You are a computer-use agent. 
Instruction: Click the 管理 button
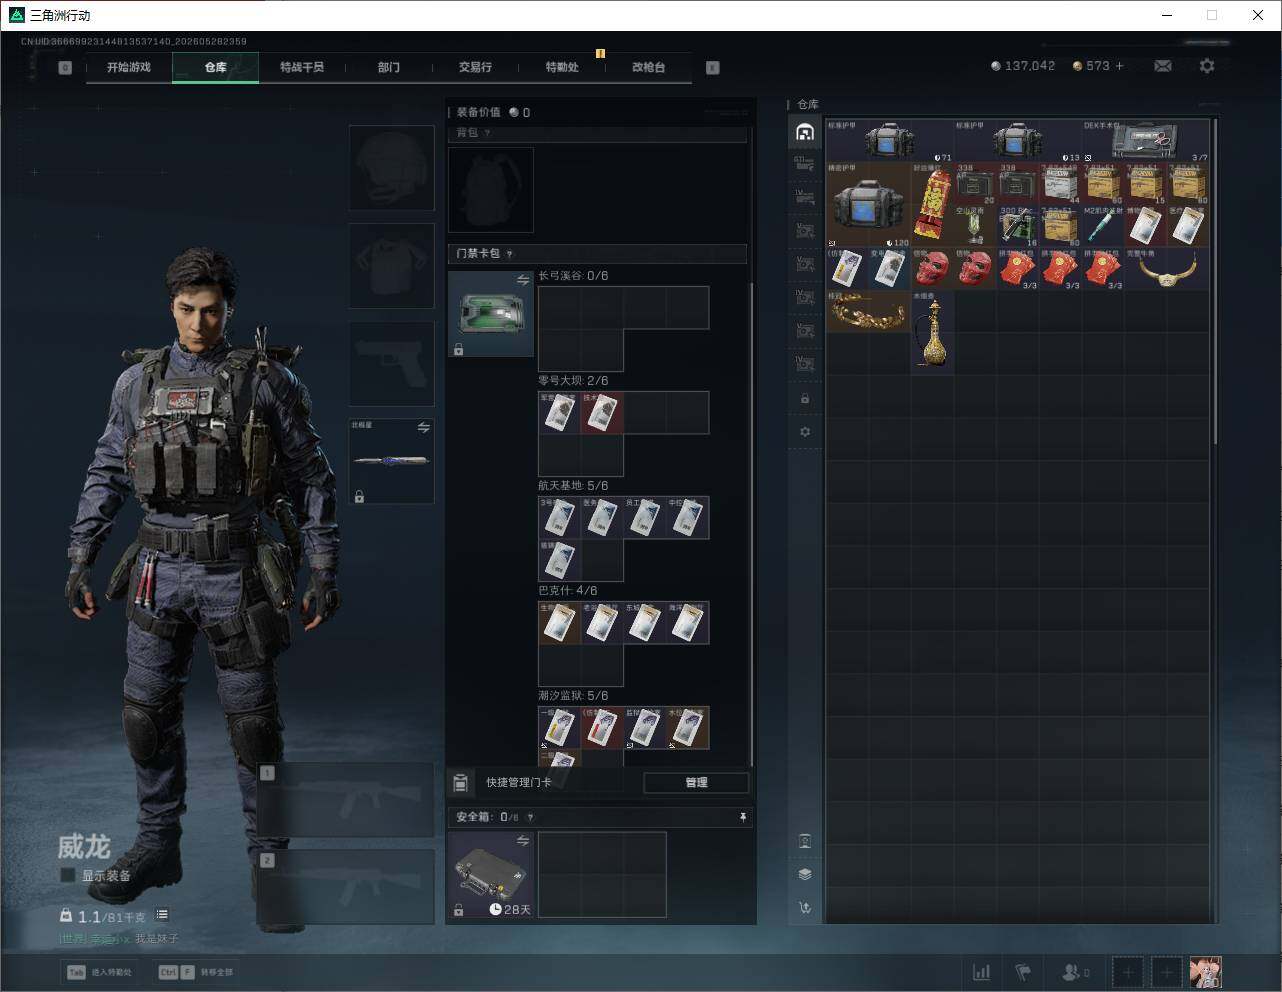(x=696, y=783)
